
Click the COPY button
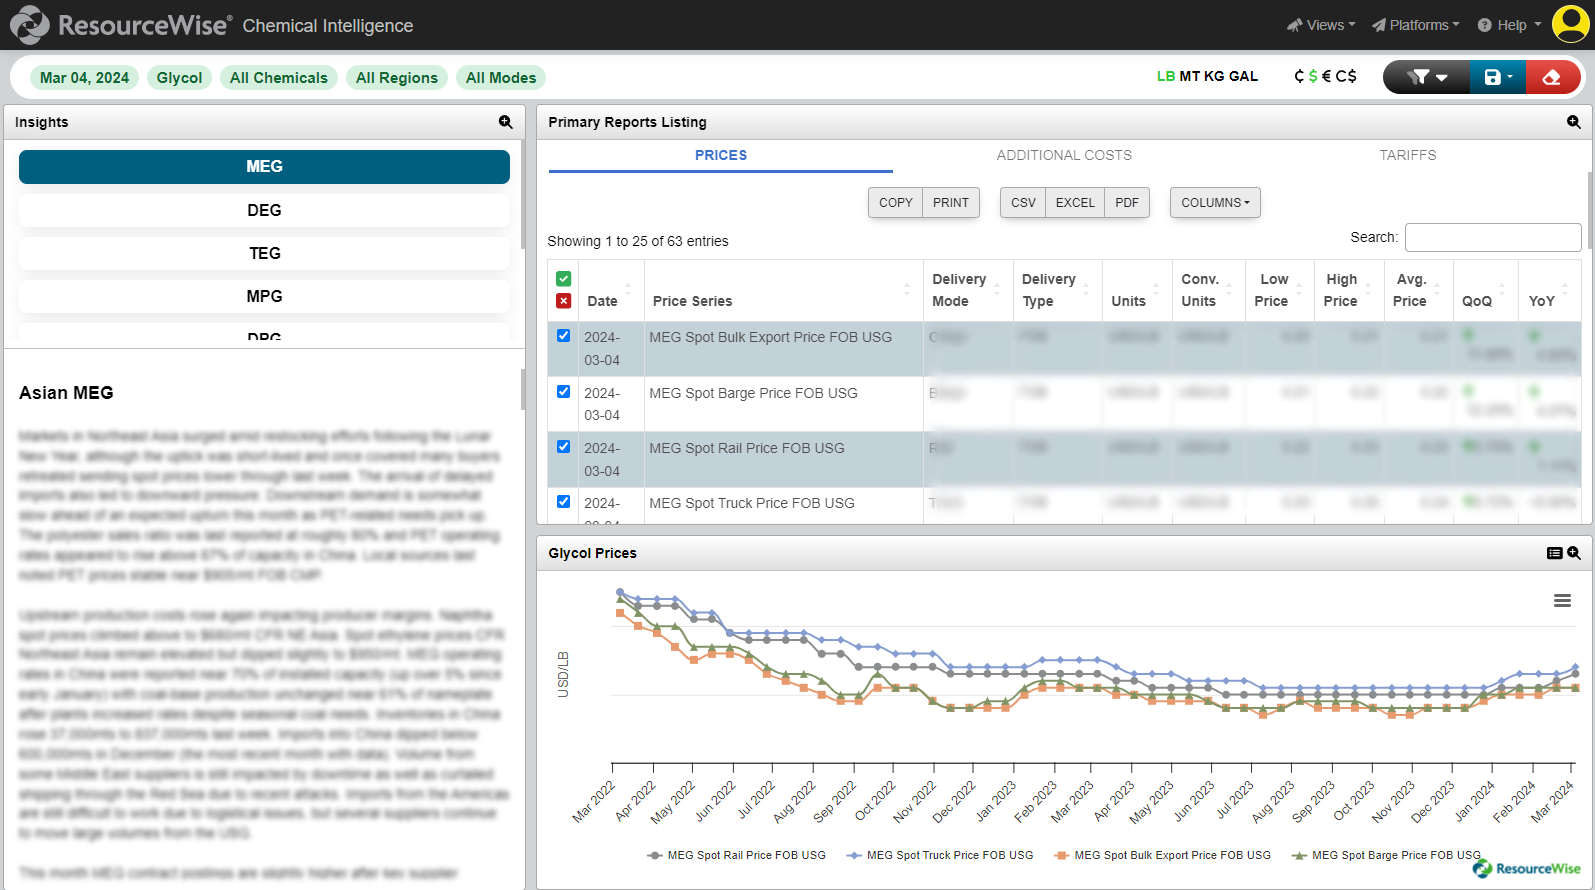895,202
